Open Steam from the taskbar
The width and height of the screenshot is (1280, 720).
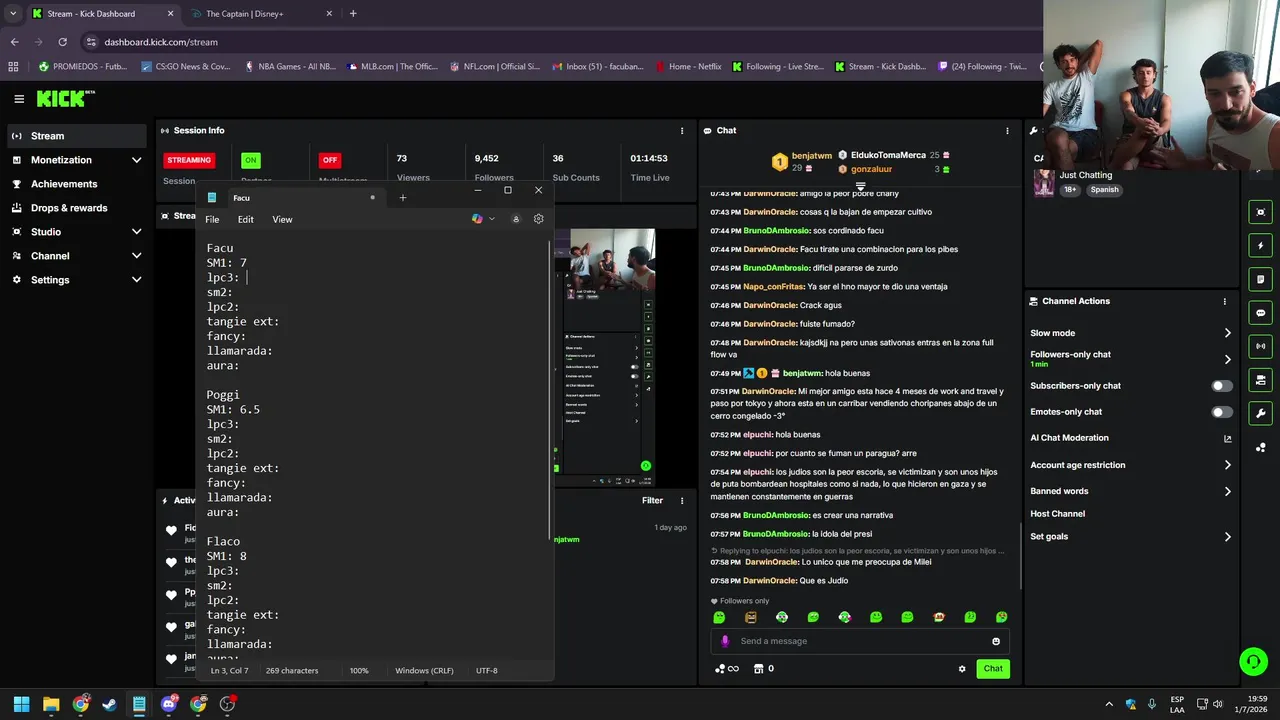[x=110, y=704]
